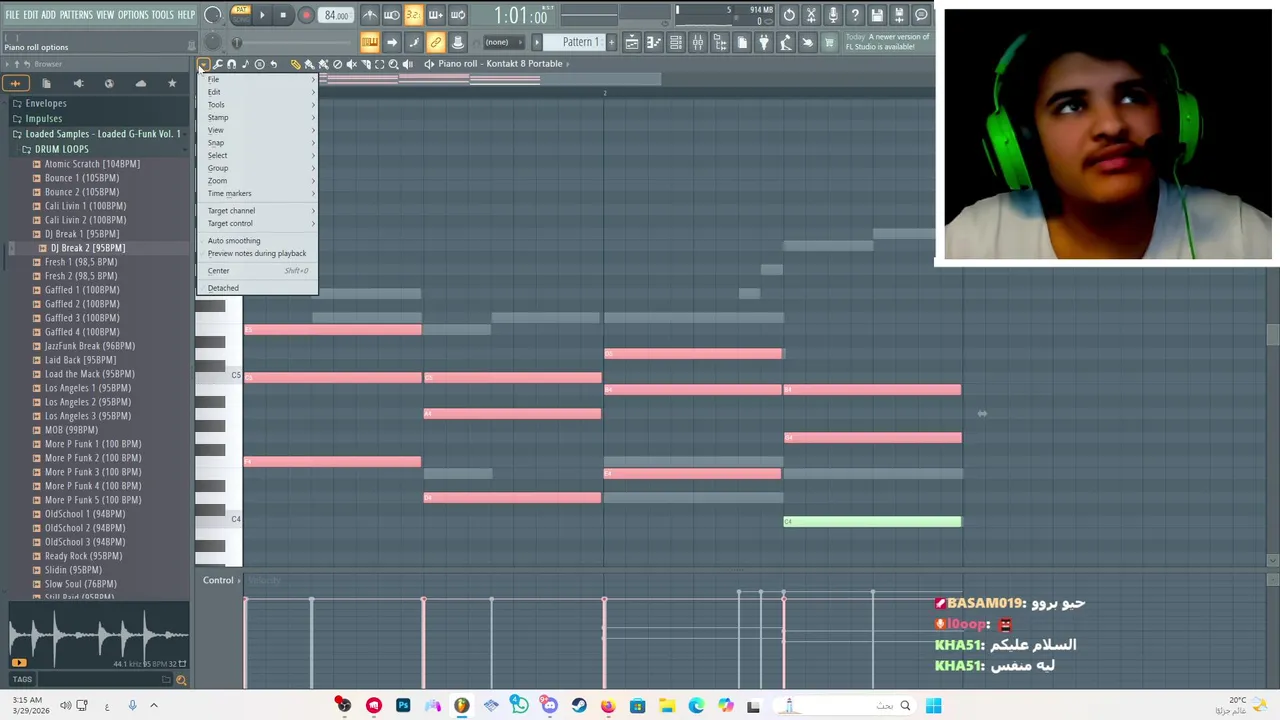Click the Metronome icon in top toolbar
The width and height of the screenshot is (1280, 720).
[370, 15]
